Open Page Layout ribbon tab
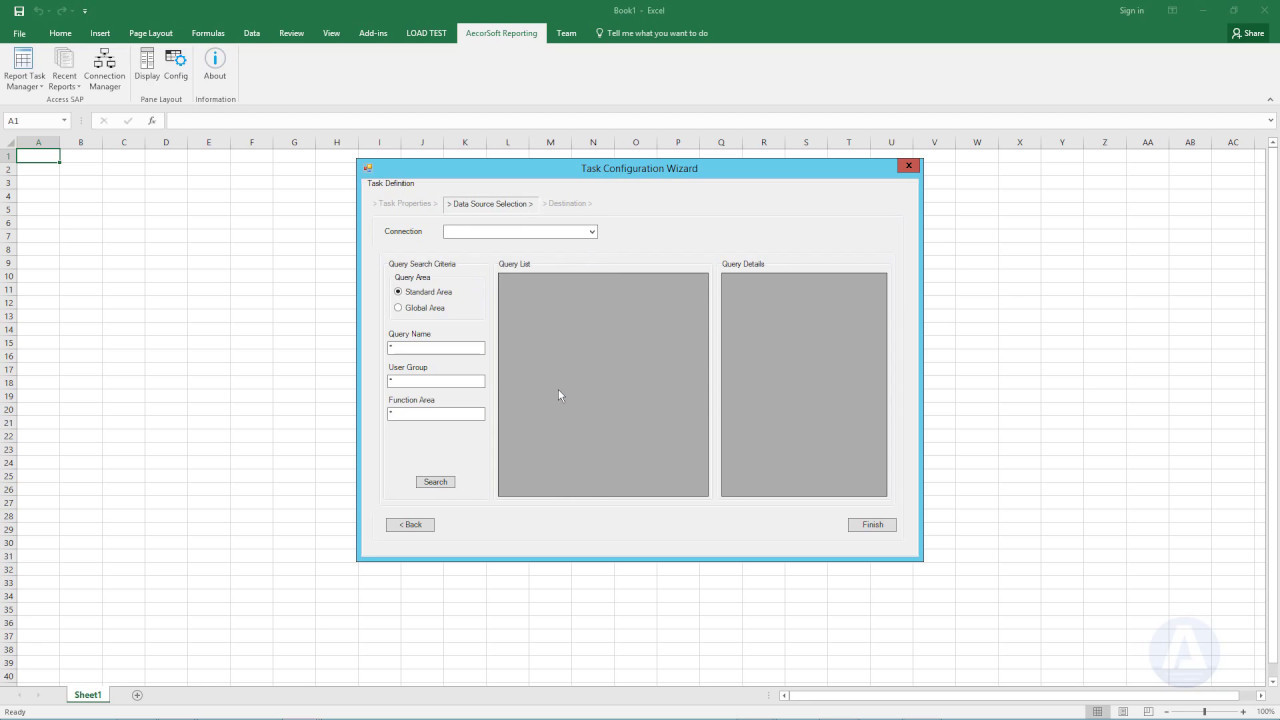 [151, 33]
